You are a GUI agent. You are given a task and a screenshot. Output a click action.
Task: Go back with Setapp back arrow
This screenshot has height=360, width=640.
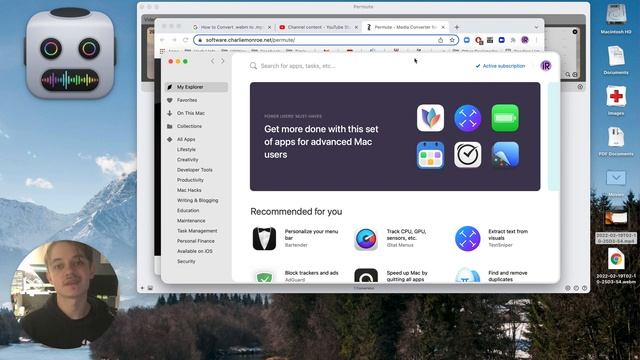coord(212,61)
